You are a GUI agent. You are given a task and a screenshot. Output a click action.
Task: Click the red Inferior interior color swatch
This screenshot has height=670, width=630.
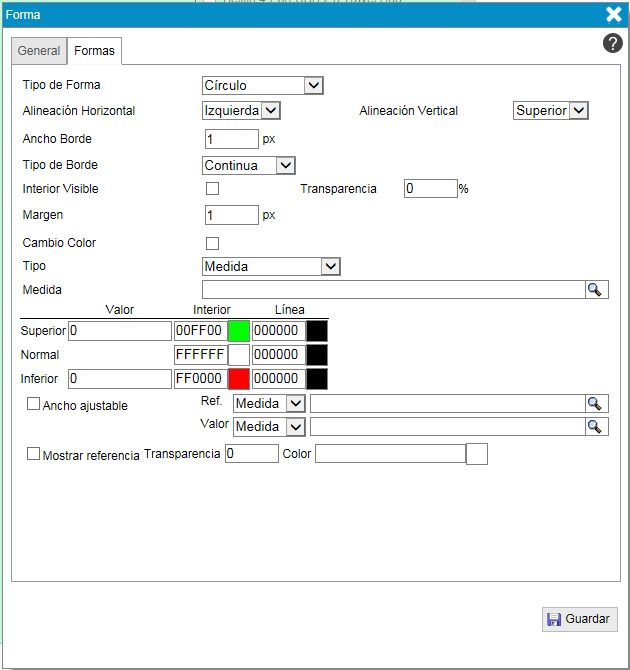[x=239, y=379]
